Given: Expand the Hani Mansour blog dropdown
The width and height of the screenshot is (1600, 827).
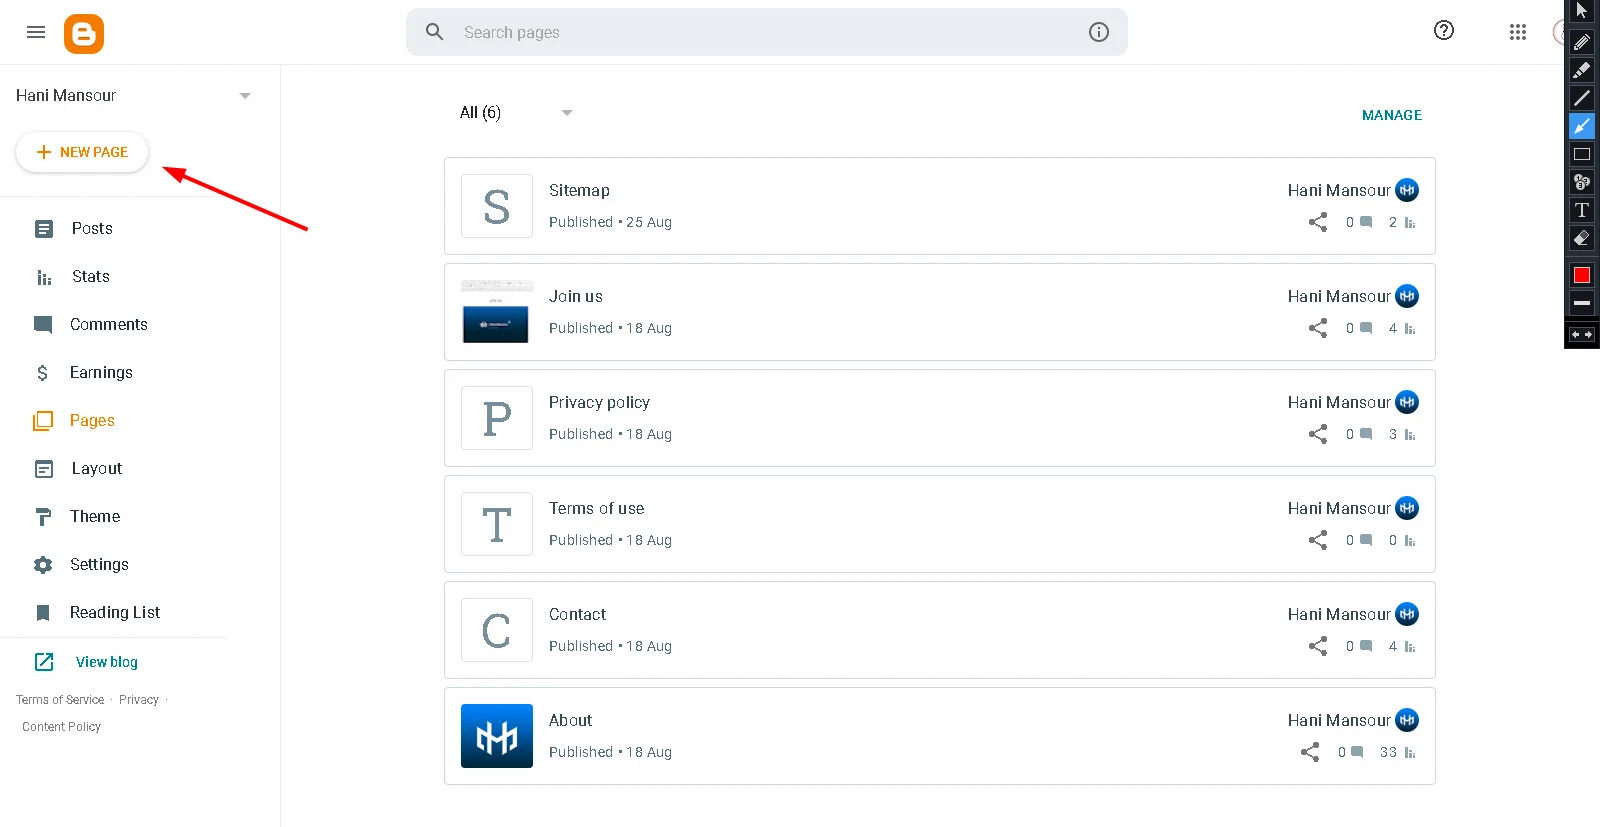Looking at the screenshot, I should point(245,96).
